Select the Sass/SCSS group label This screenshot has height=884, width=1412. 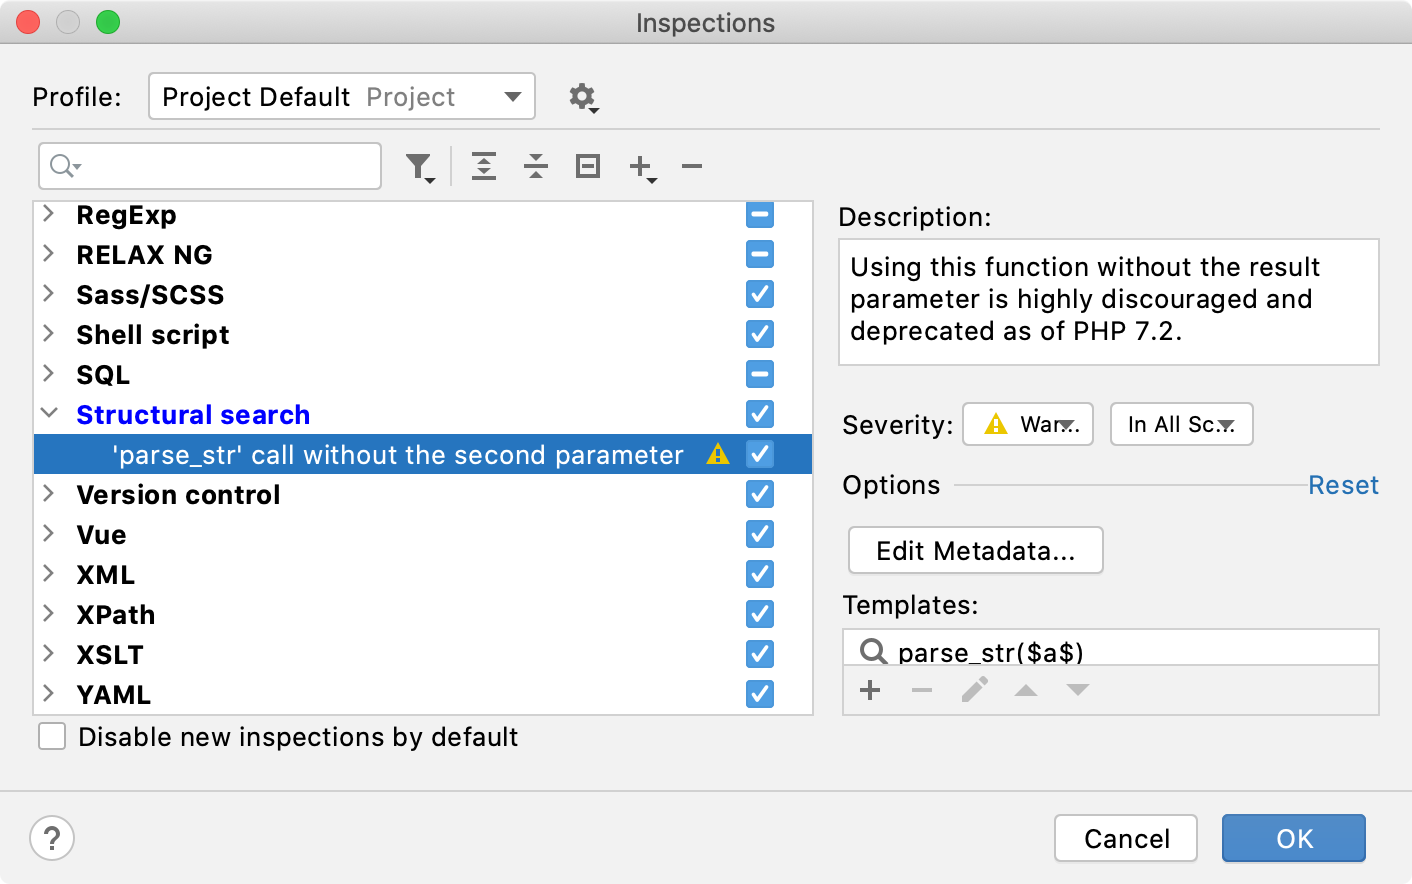tap(150, 294)
